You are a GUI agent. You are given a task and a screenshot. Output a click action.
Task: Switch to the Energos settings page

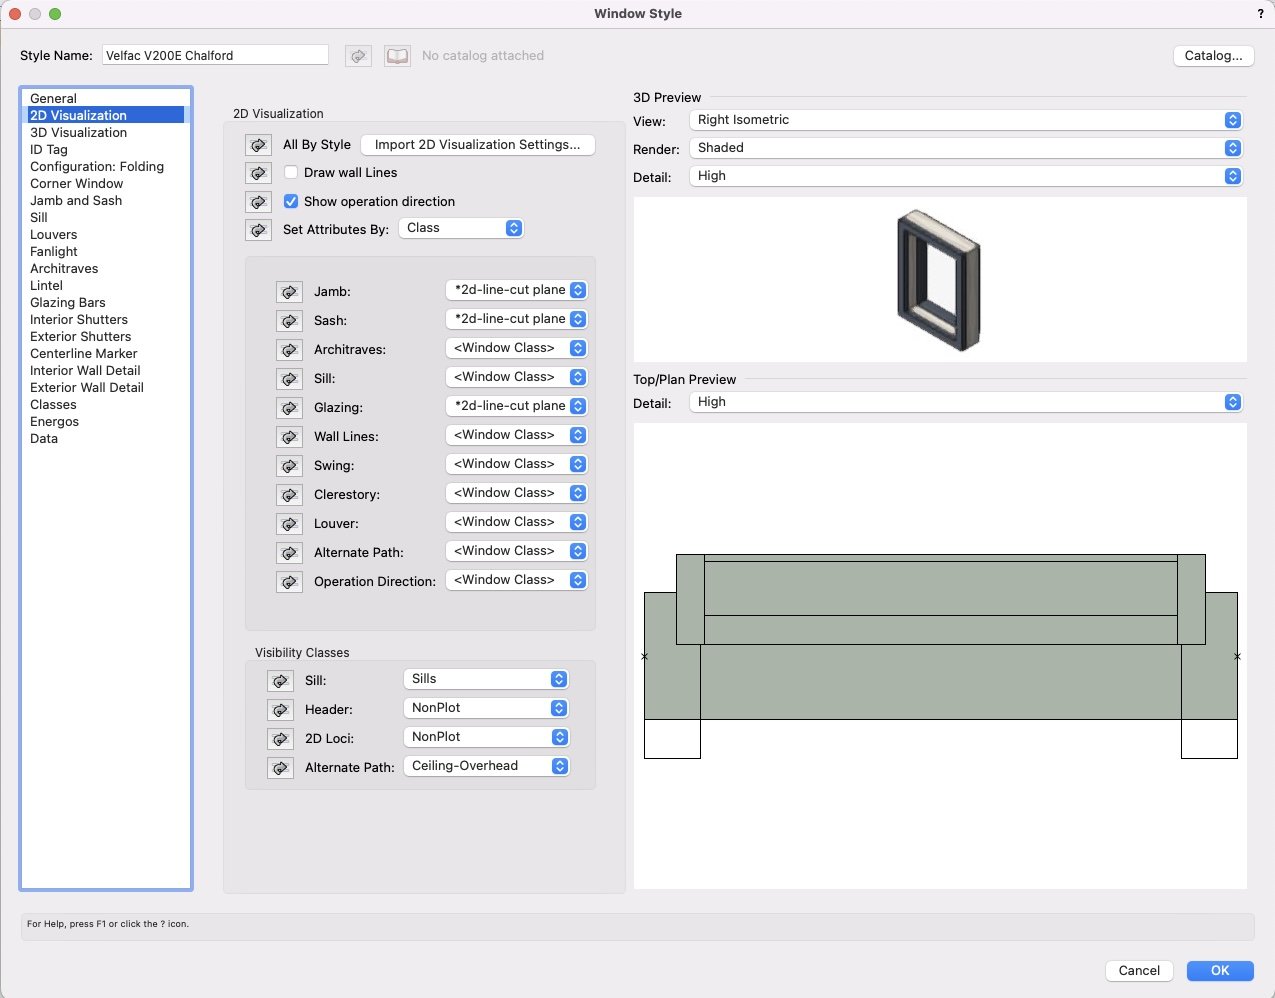click(x=54, y=421)
